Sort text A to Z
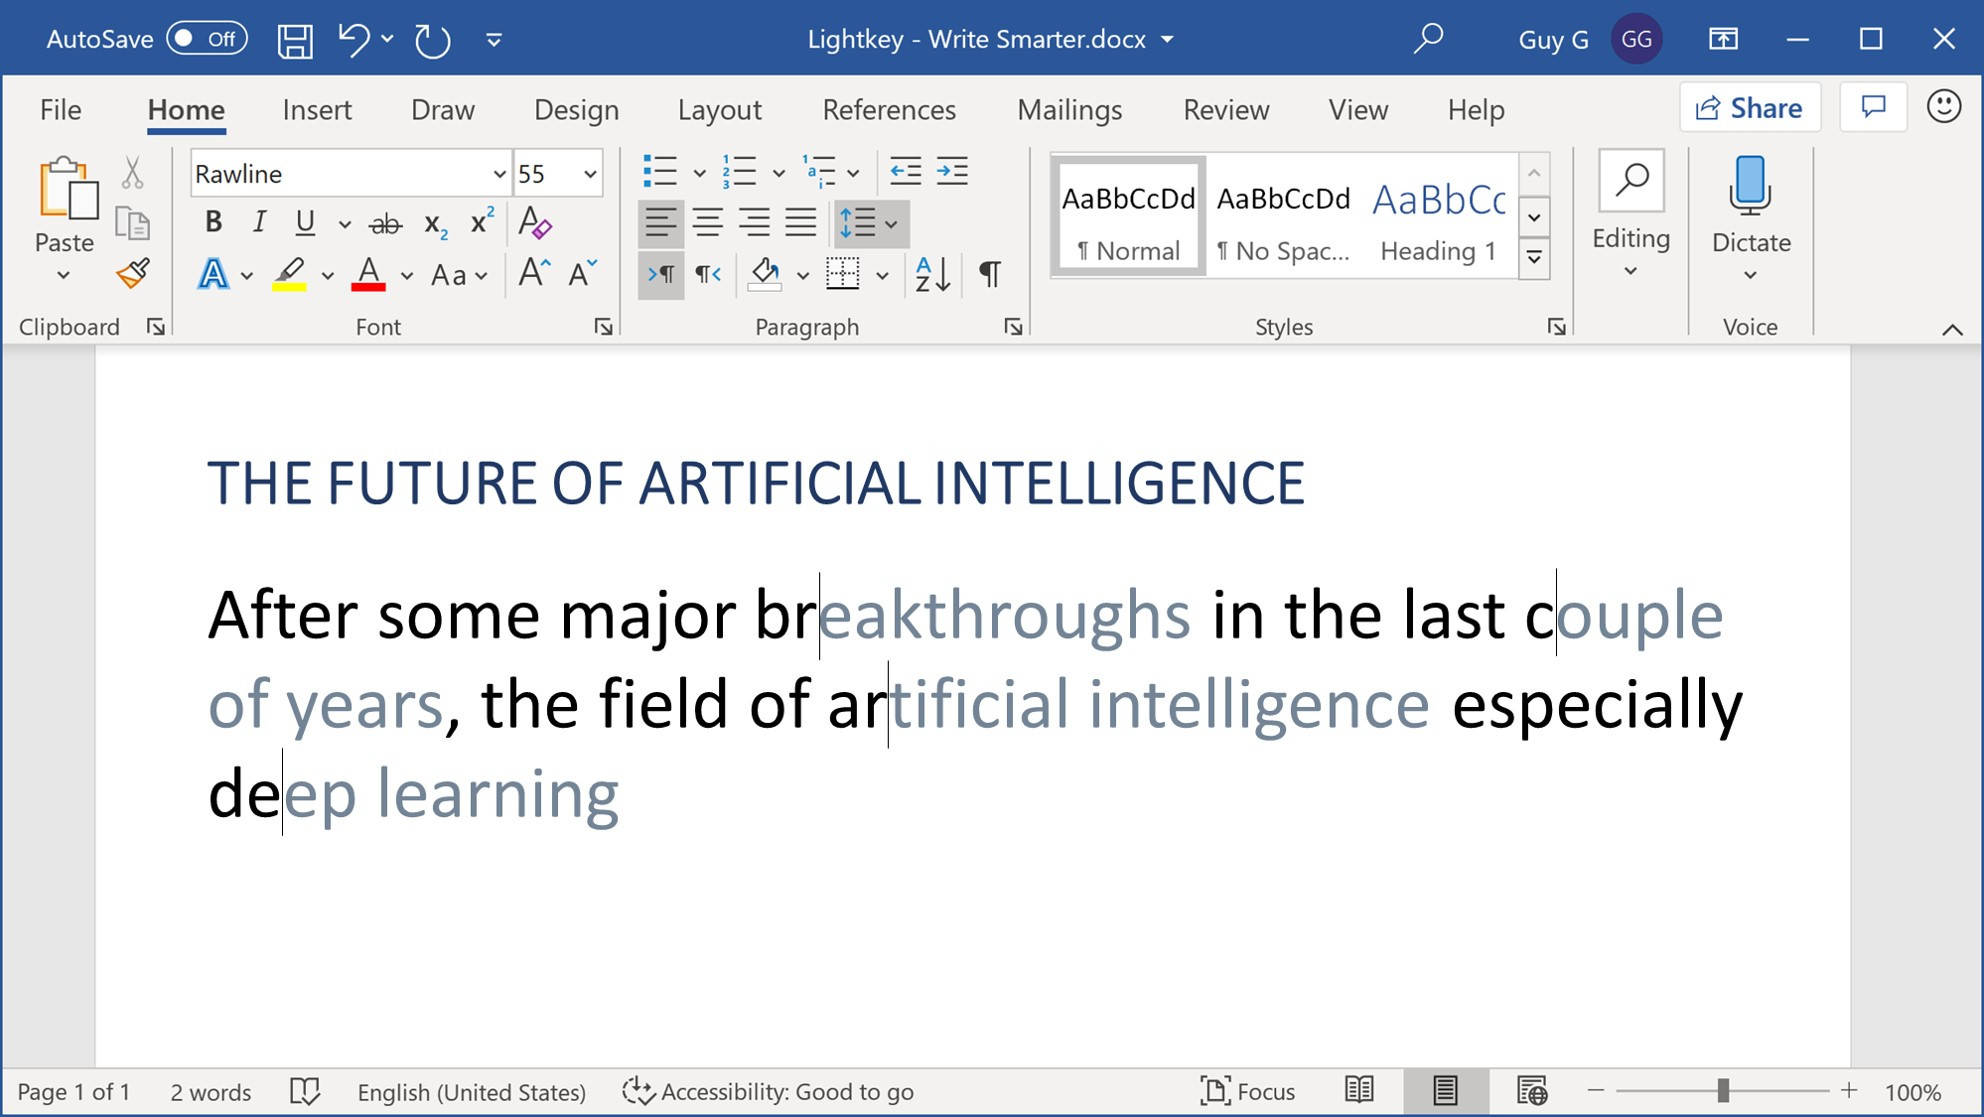 pos(932,274)
